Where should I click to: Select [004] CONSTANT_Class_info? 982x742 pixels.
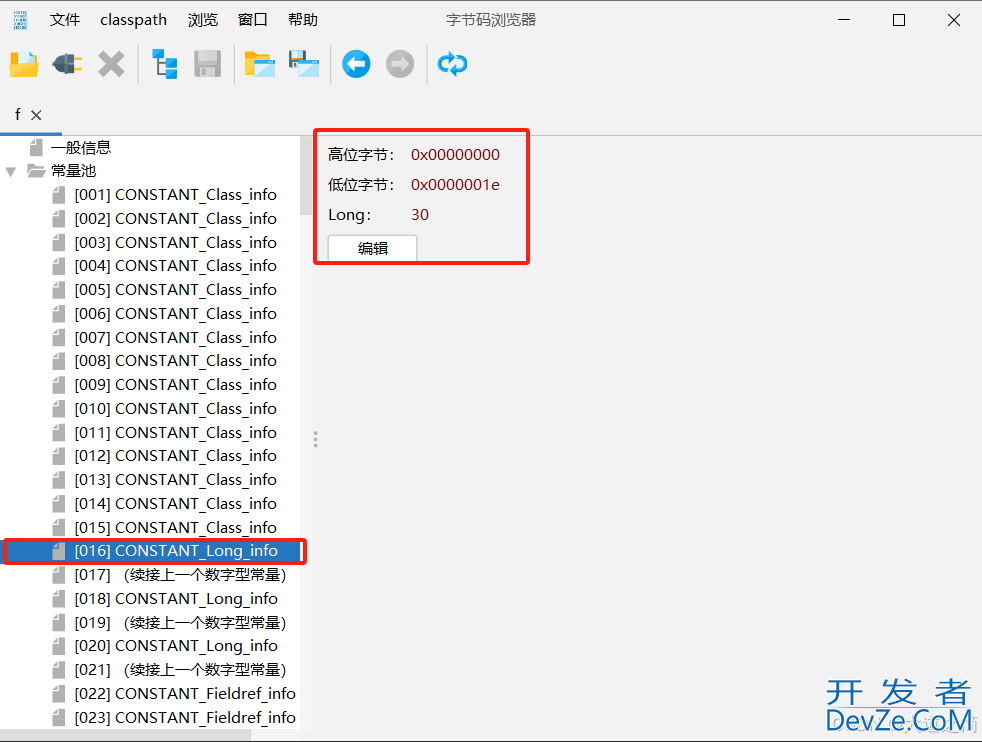tap(175, 265)
